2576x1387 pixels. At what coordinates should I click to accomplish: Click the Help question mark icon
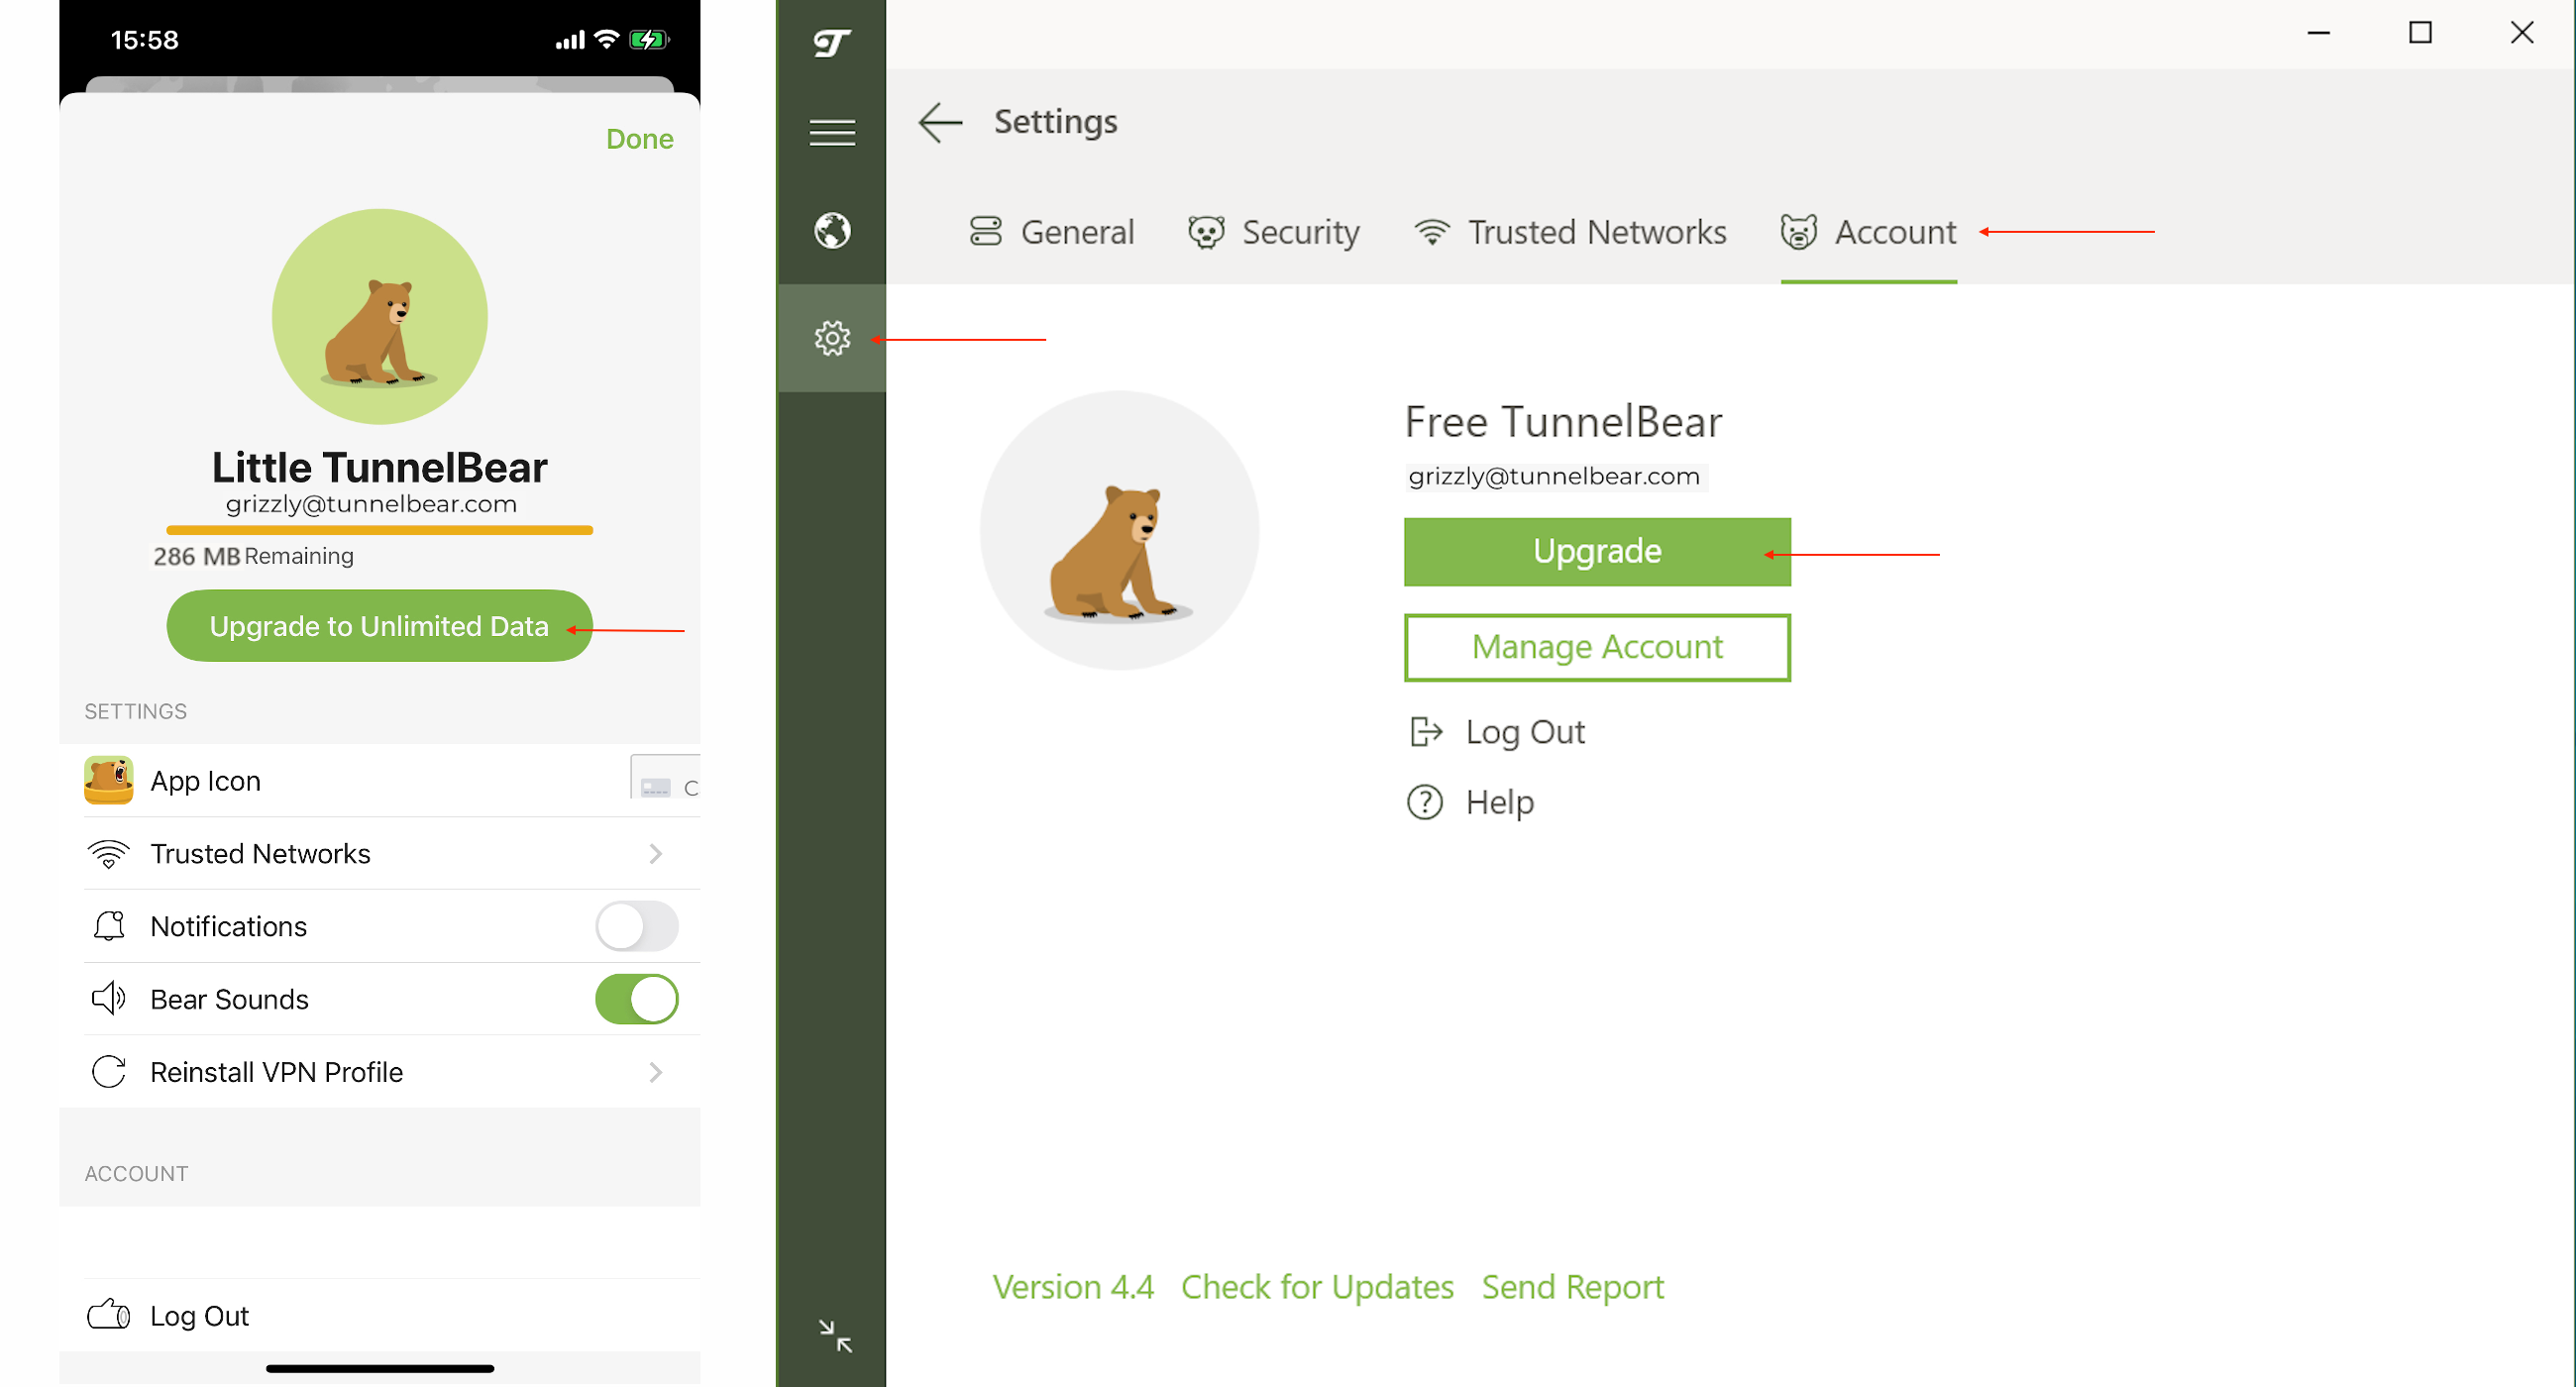(1425, 802)
